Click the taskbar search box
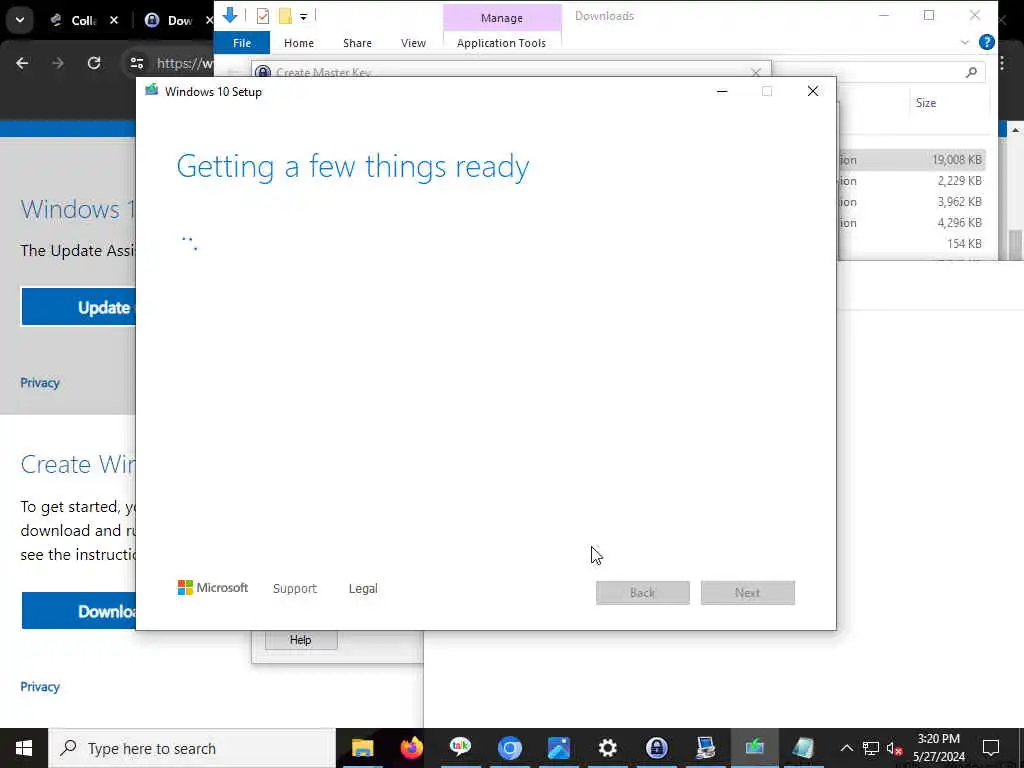Image resolution: width=1024 pixels, height=768 pixels. pyautogui.click(x=192, y=748)
